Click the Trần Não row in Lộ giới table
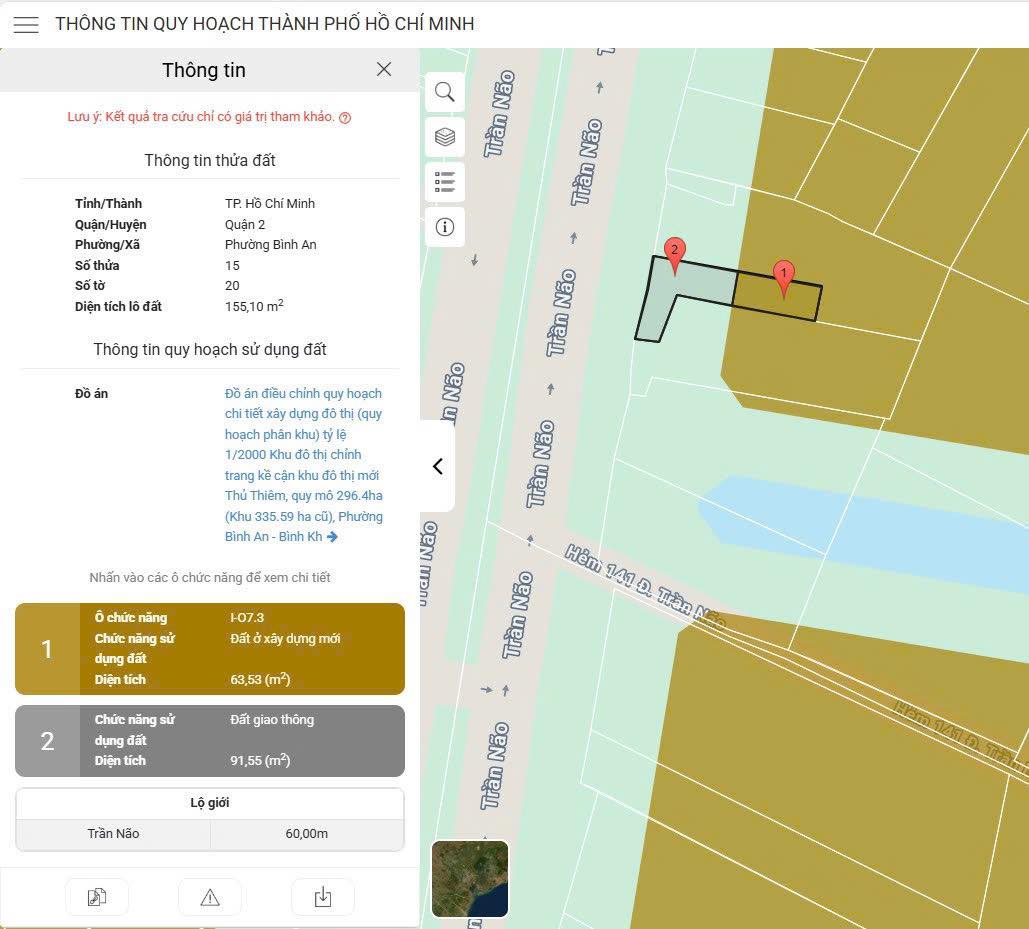Image resolution: width=1029 pixels, height=929 pixels. 210,834
